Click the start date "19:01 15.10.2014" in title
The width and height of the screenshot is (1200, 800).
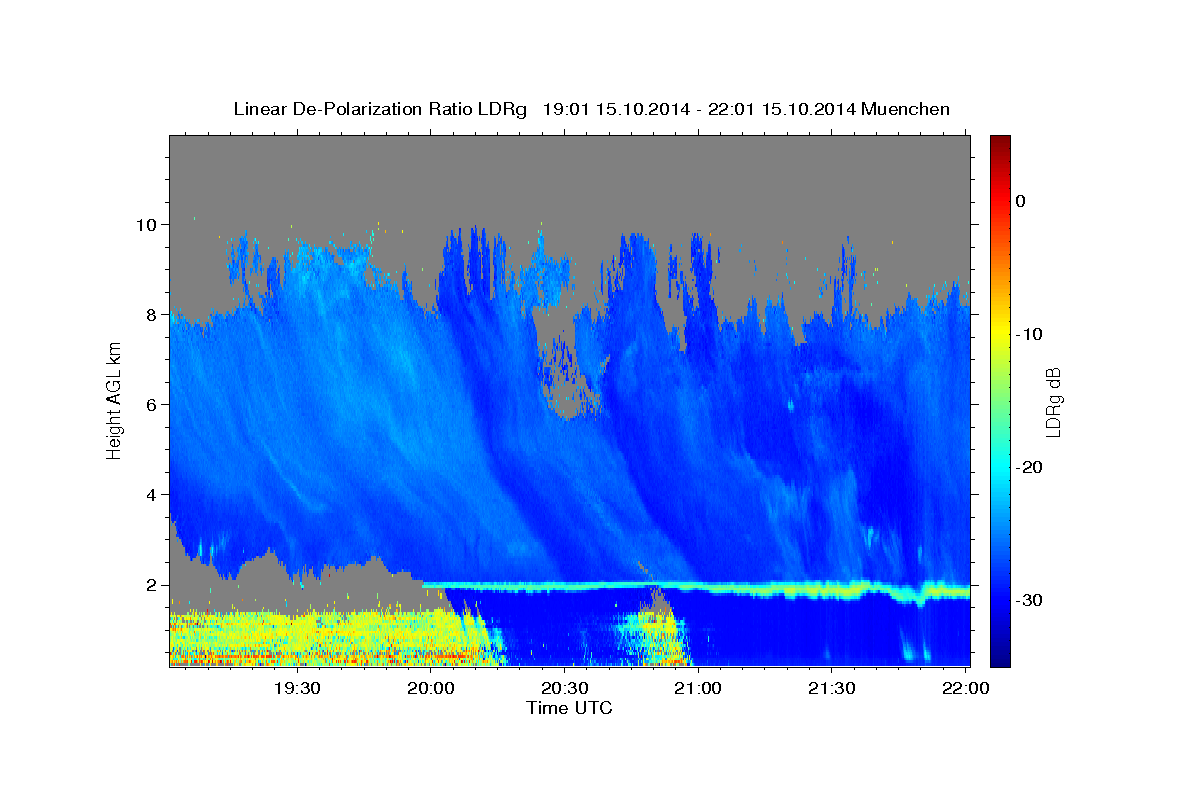616,109
